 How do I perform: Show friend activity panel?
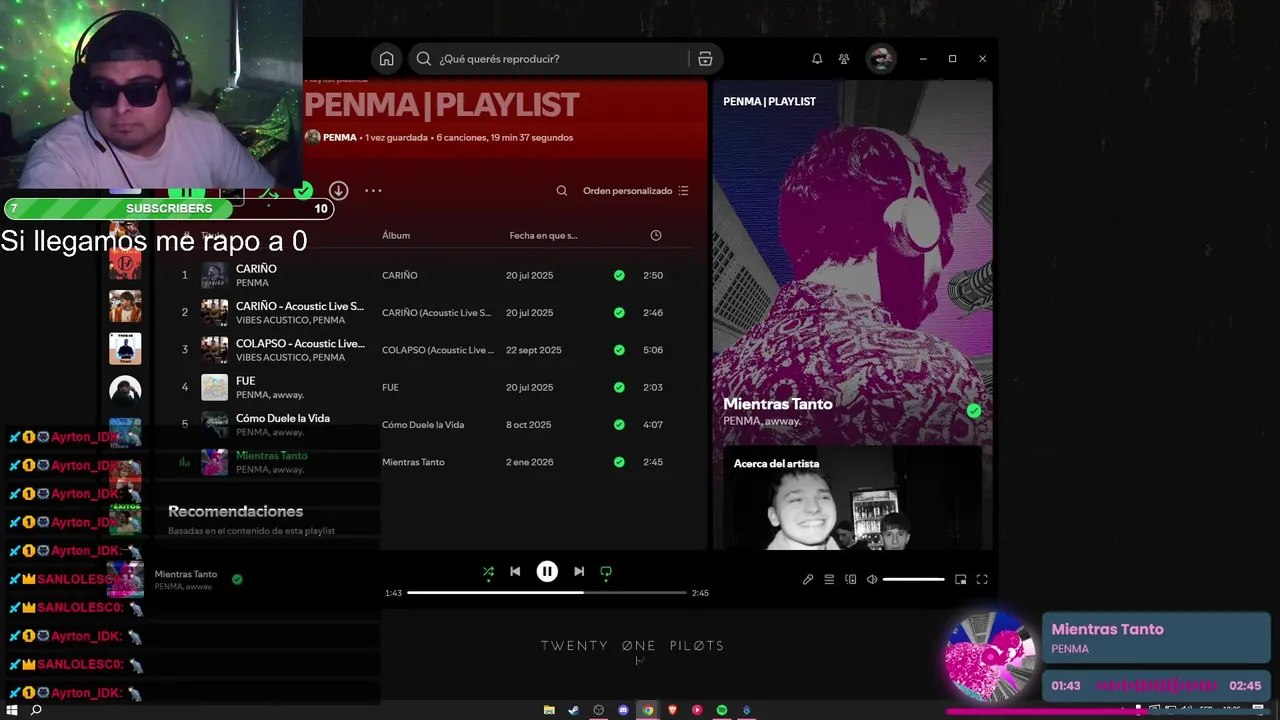844,59
